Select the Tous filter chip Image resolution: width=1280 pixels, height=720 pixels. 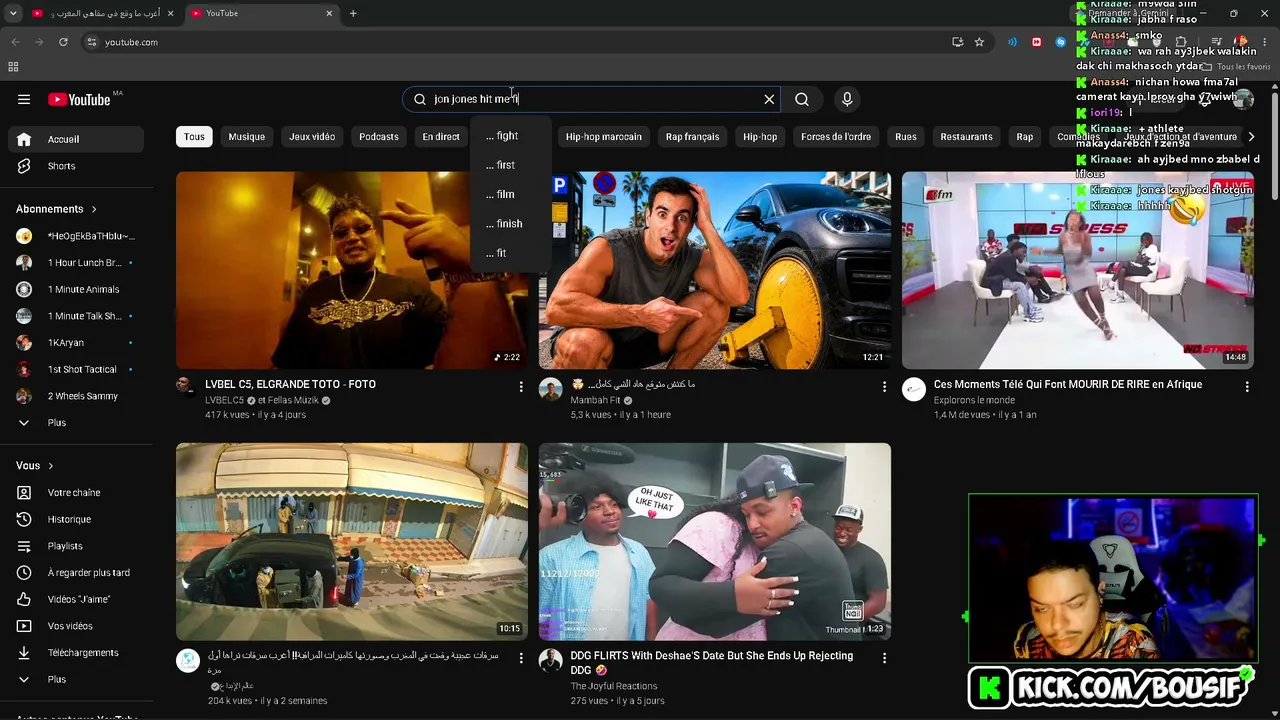pos(194,137)
